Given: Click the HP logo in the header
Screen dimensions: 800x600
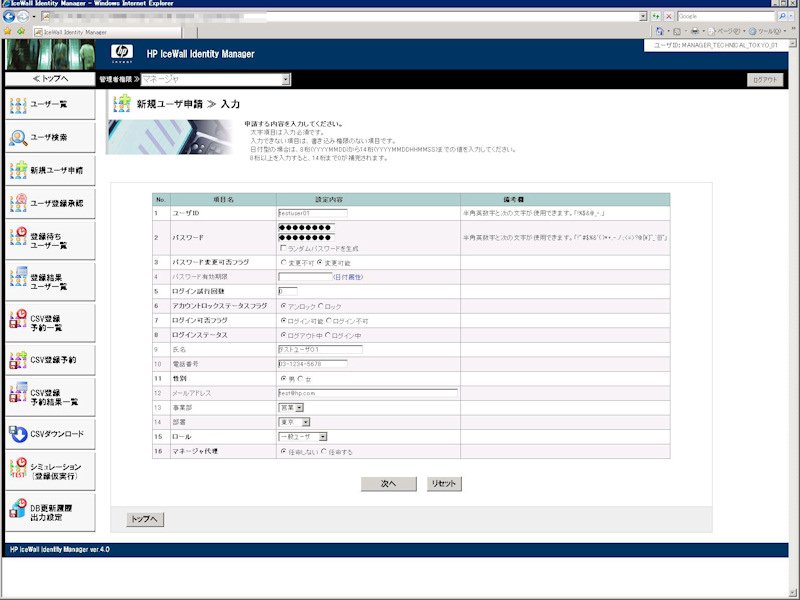Looking at the screenshot, I should 122,53.
